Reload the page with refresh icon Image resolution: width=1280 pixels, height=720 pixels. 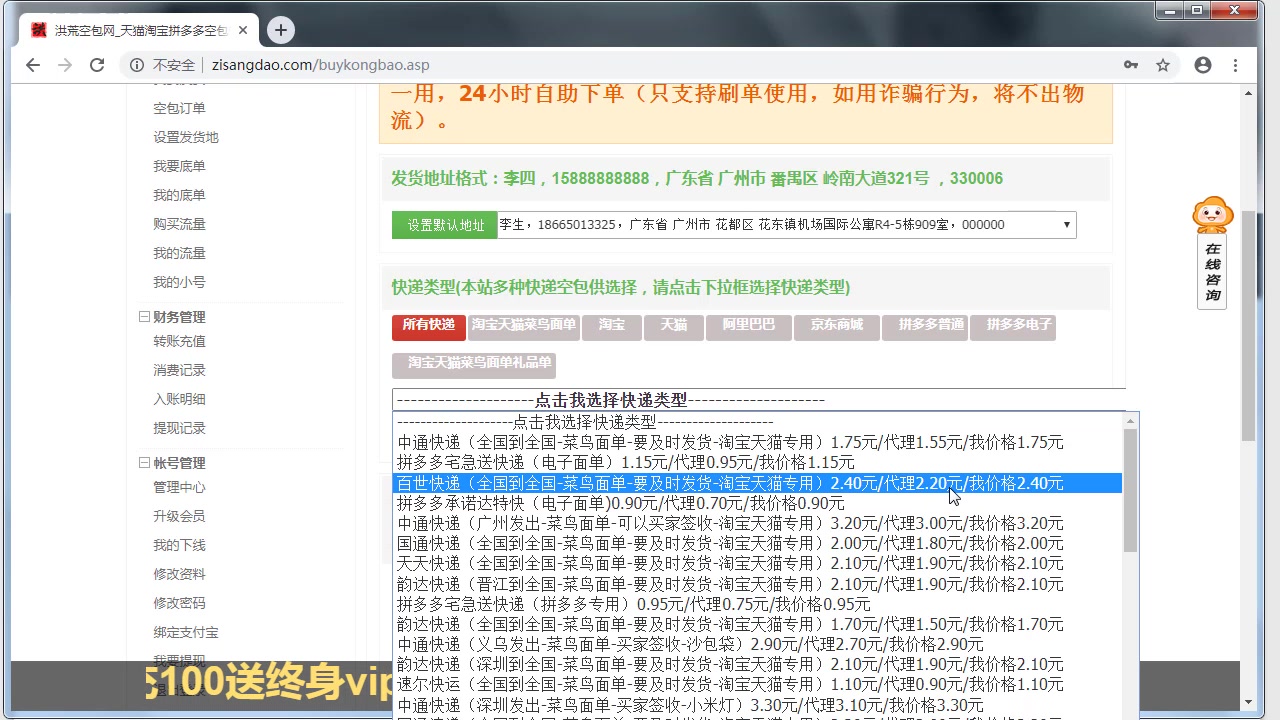(97, 65)
